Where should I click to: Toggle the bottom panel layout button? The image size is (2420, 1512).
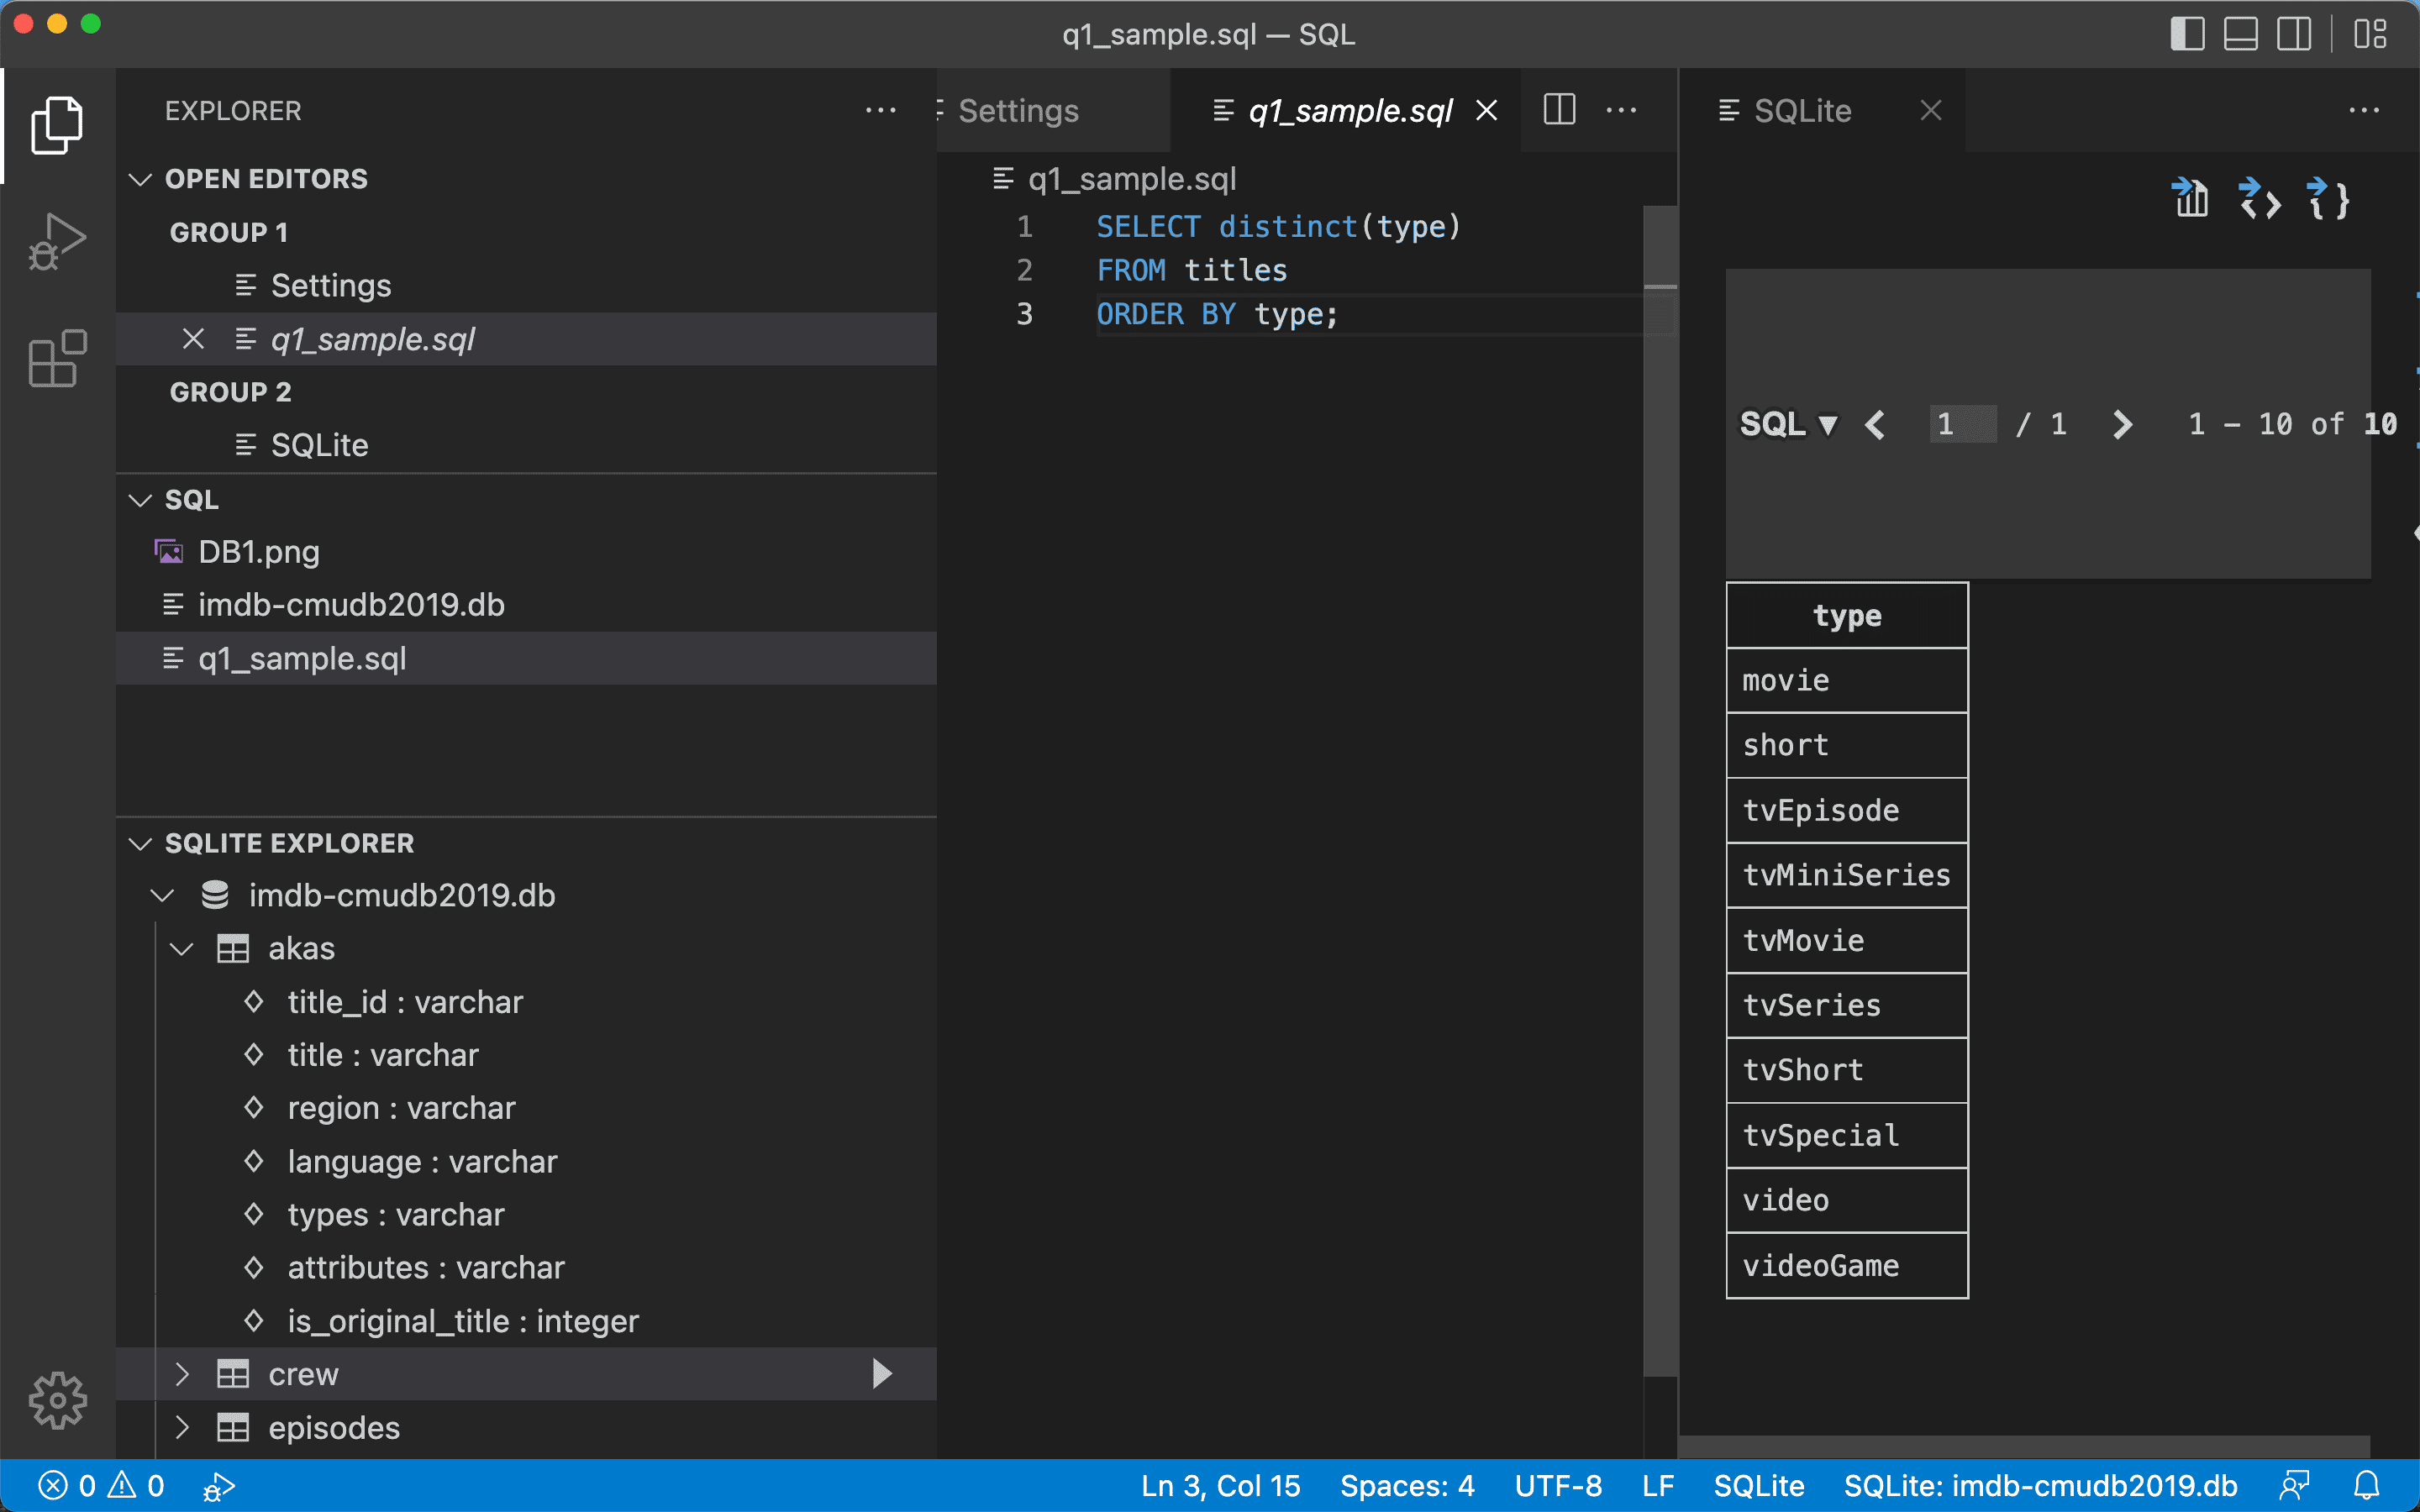2240,34
